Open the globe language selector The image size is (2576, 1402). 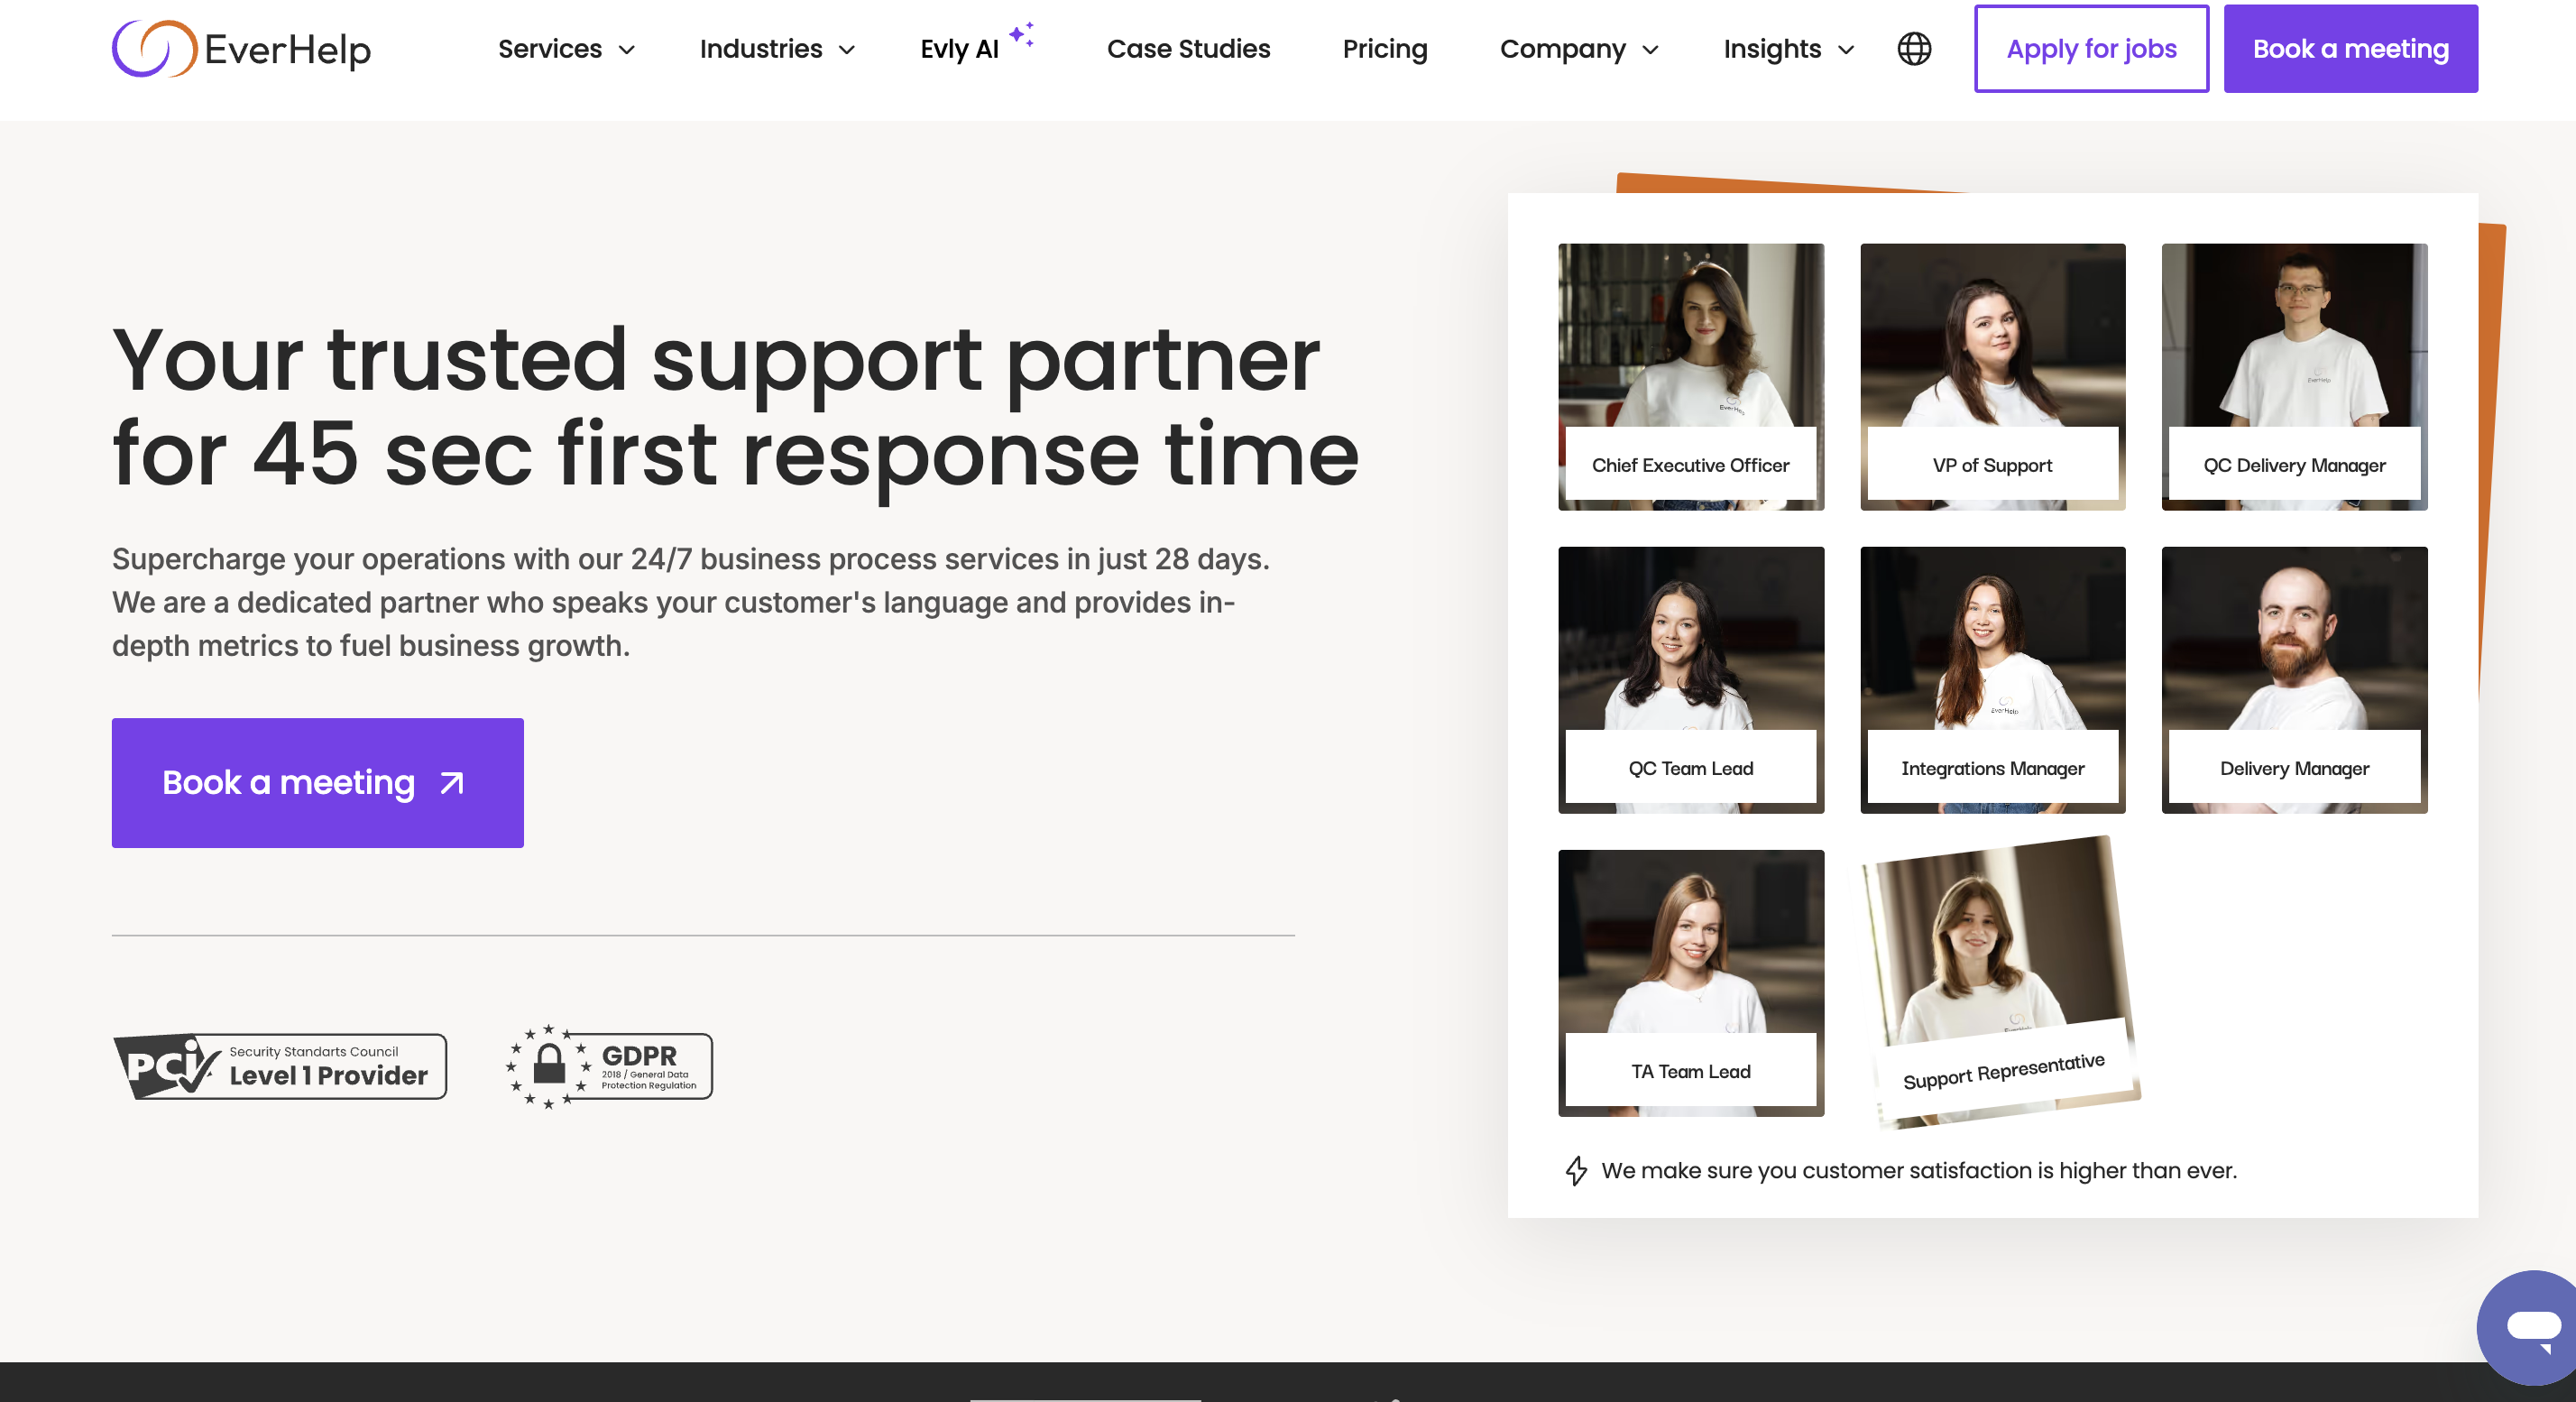point(1913,48)
